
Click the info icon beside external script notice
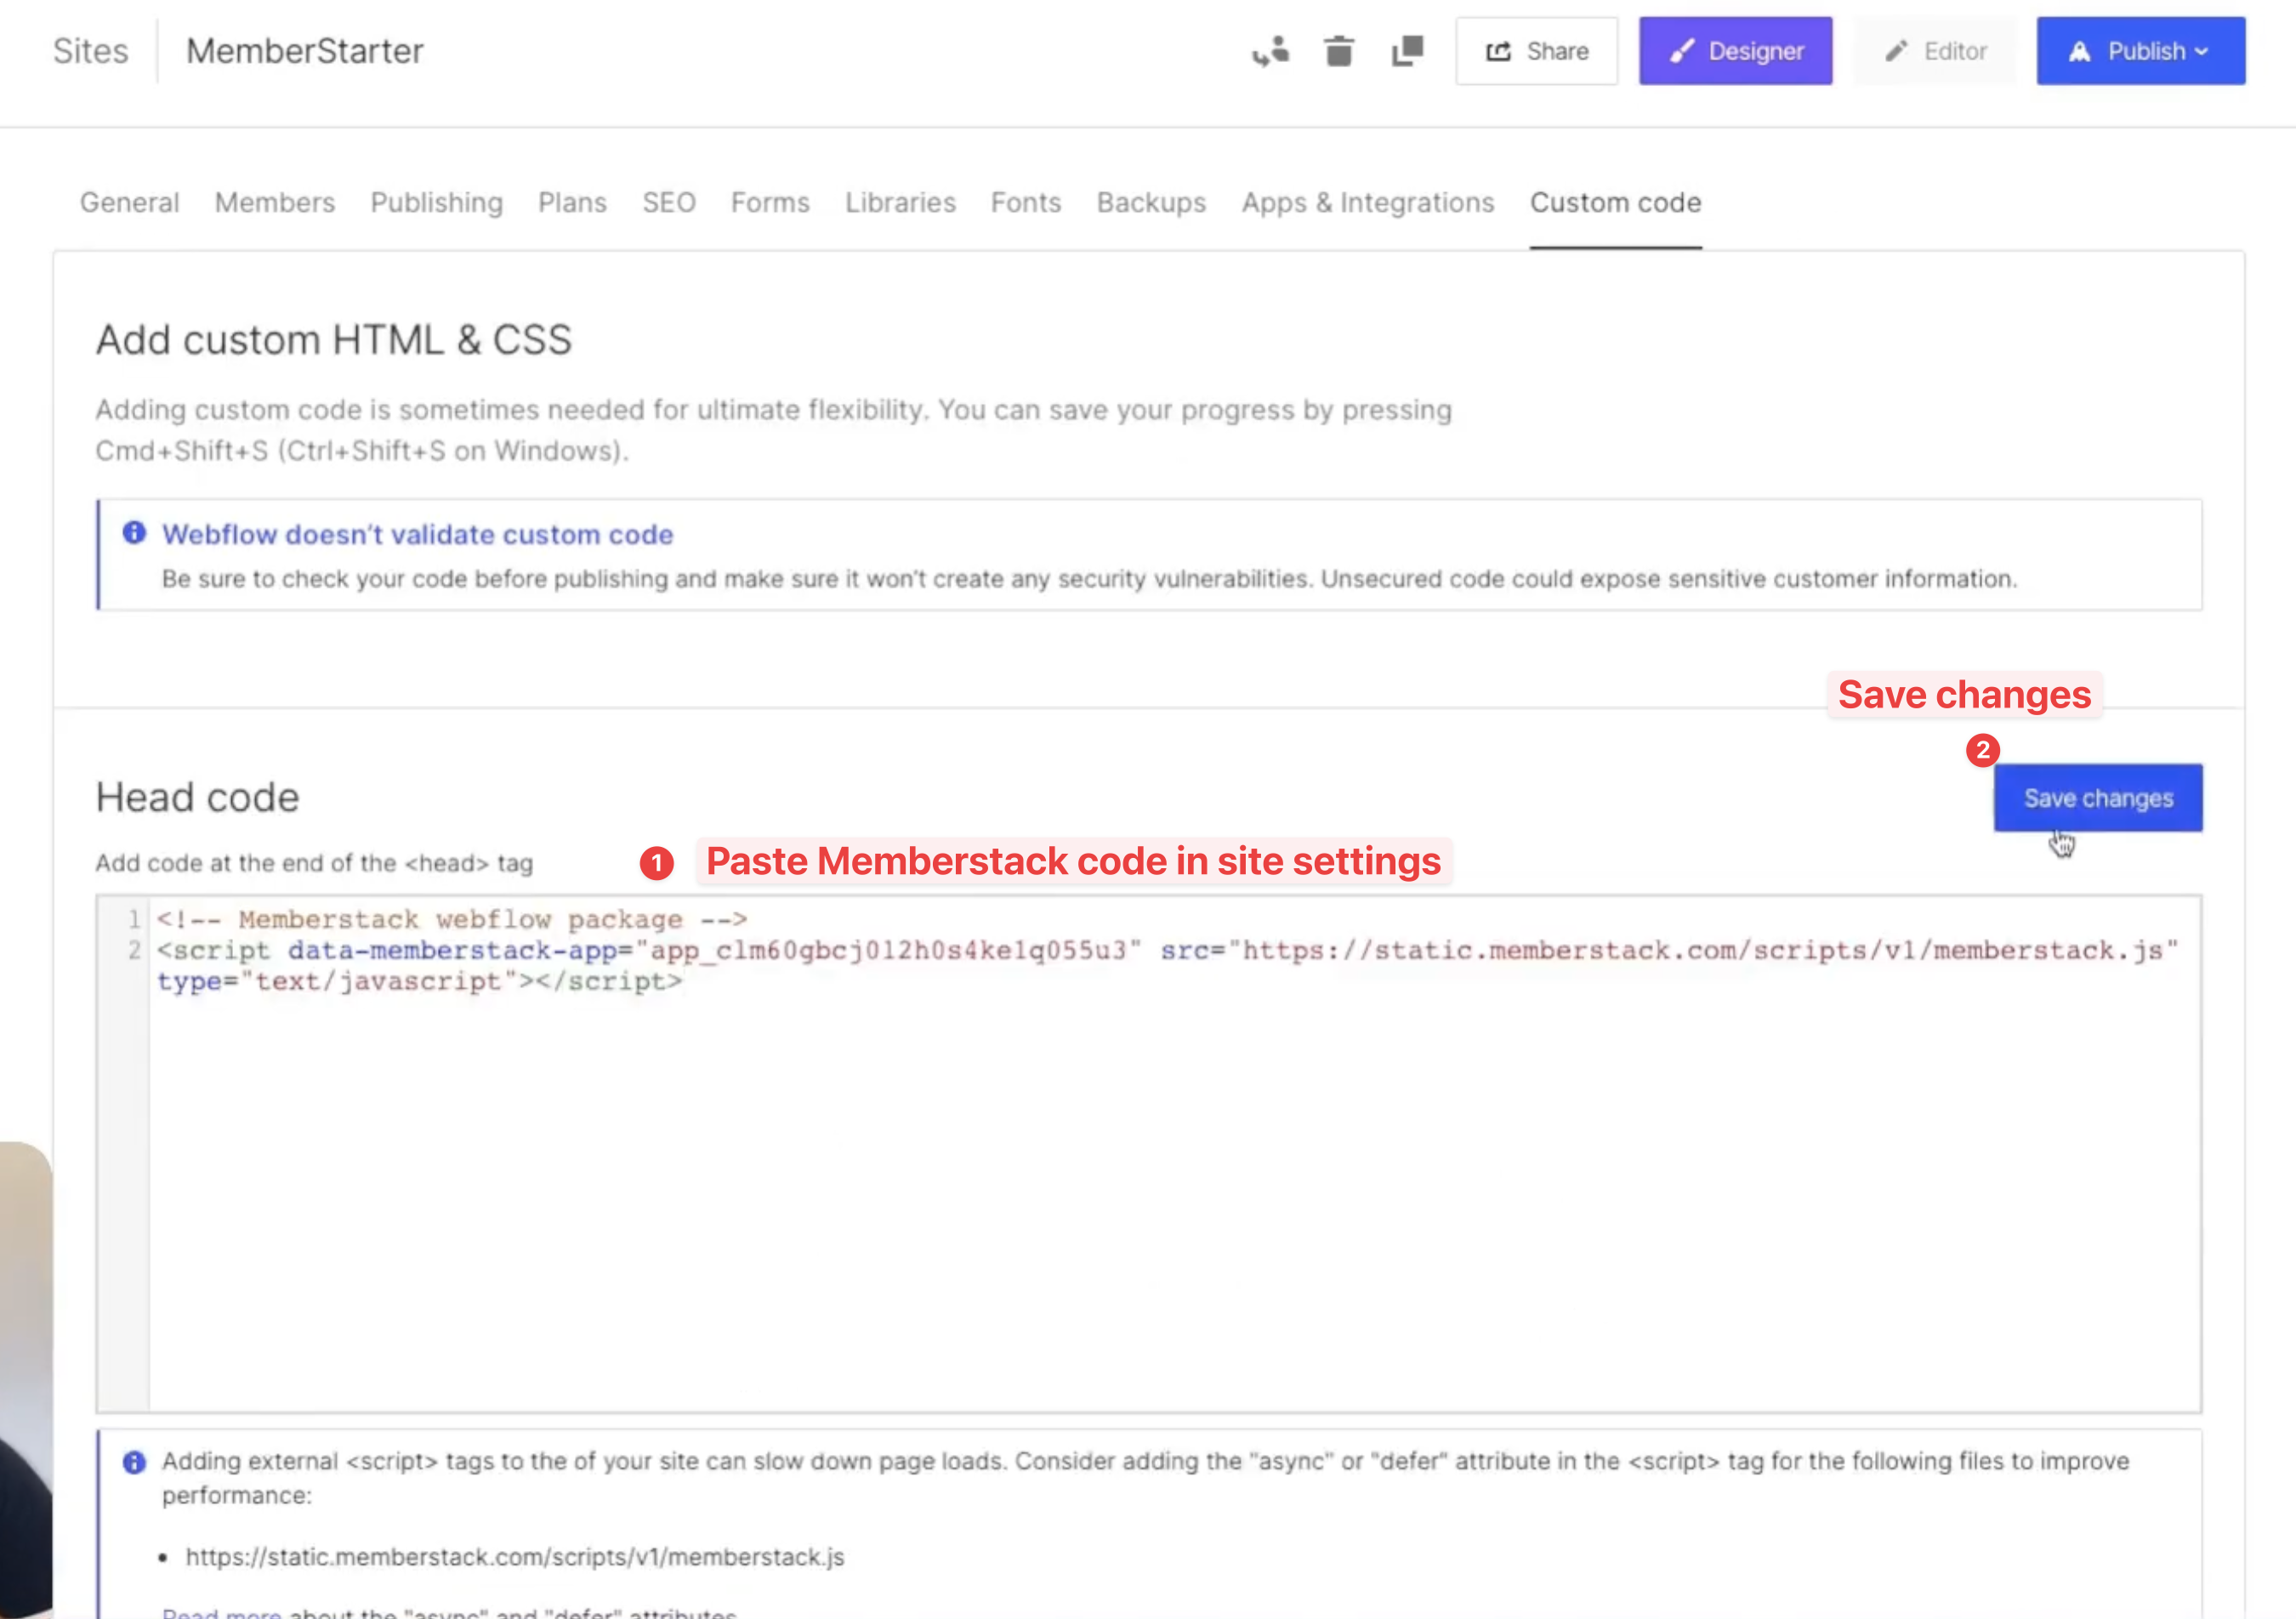pos(134,1462)
